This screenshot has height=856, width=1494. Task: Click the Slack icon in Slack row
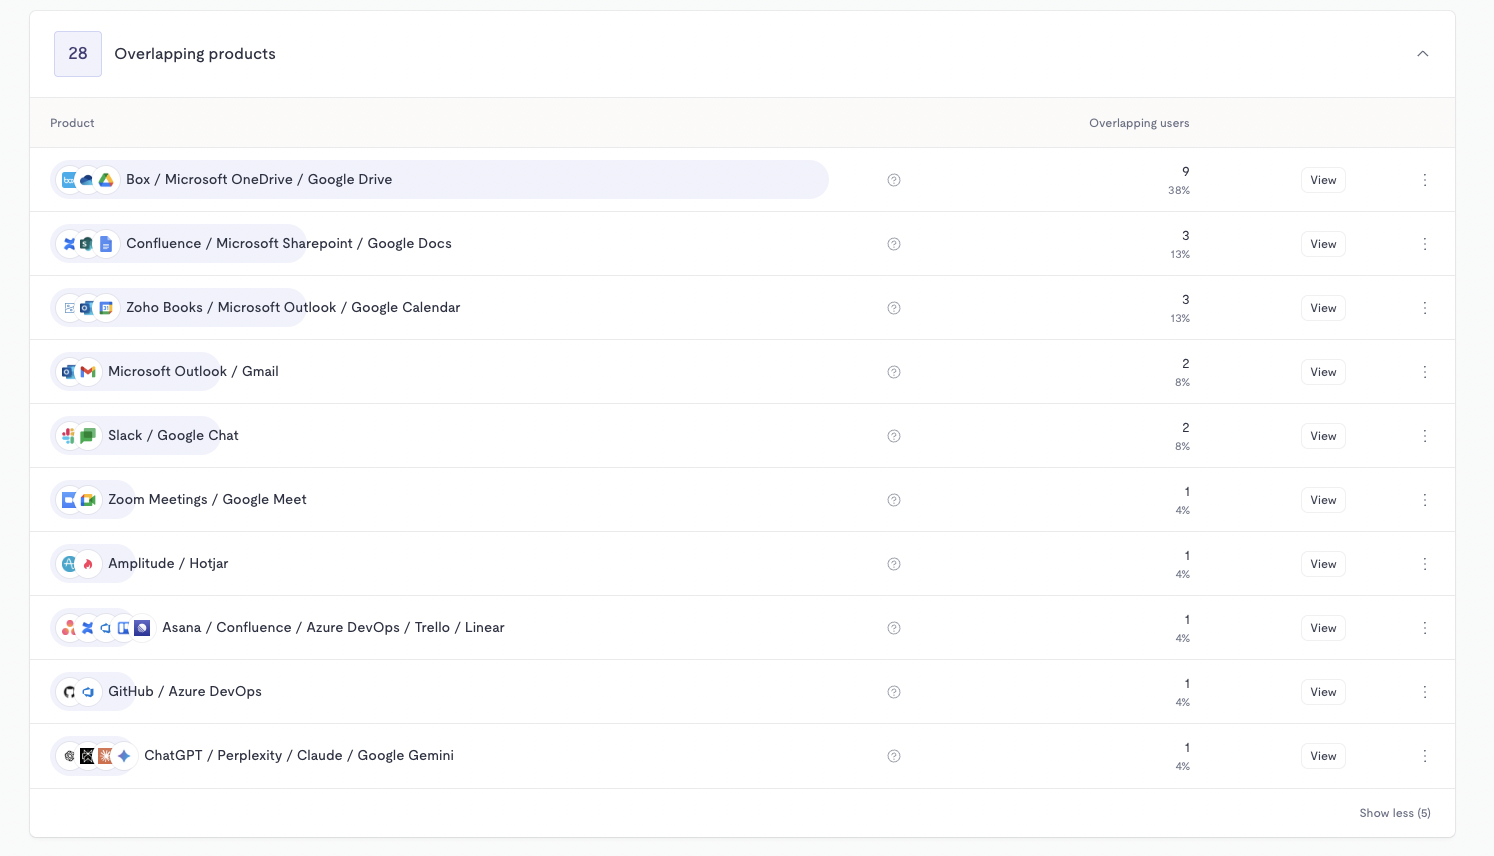[x=69, y=436]
